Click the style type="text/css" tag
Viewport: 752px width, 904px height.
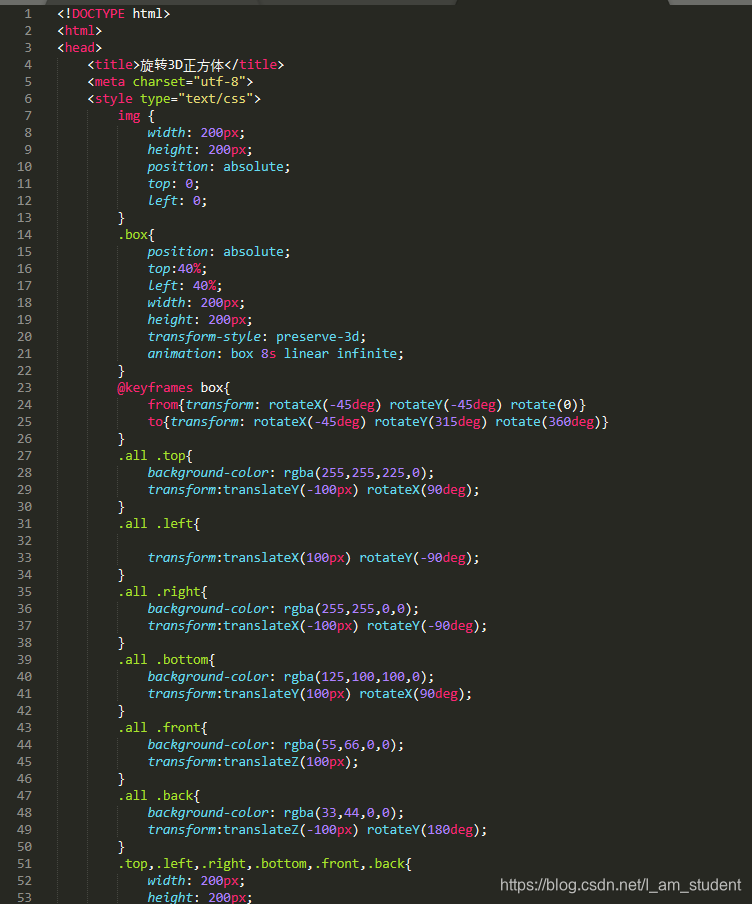(174, 99)
